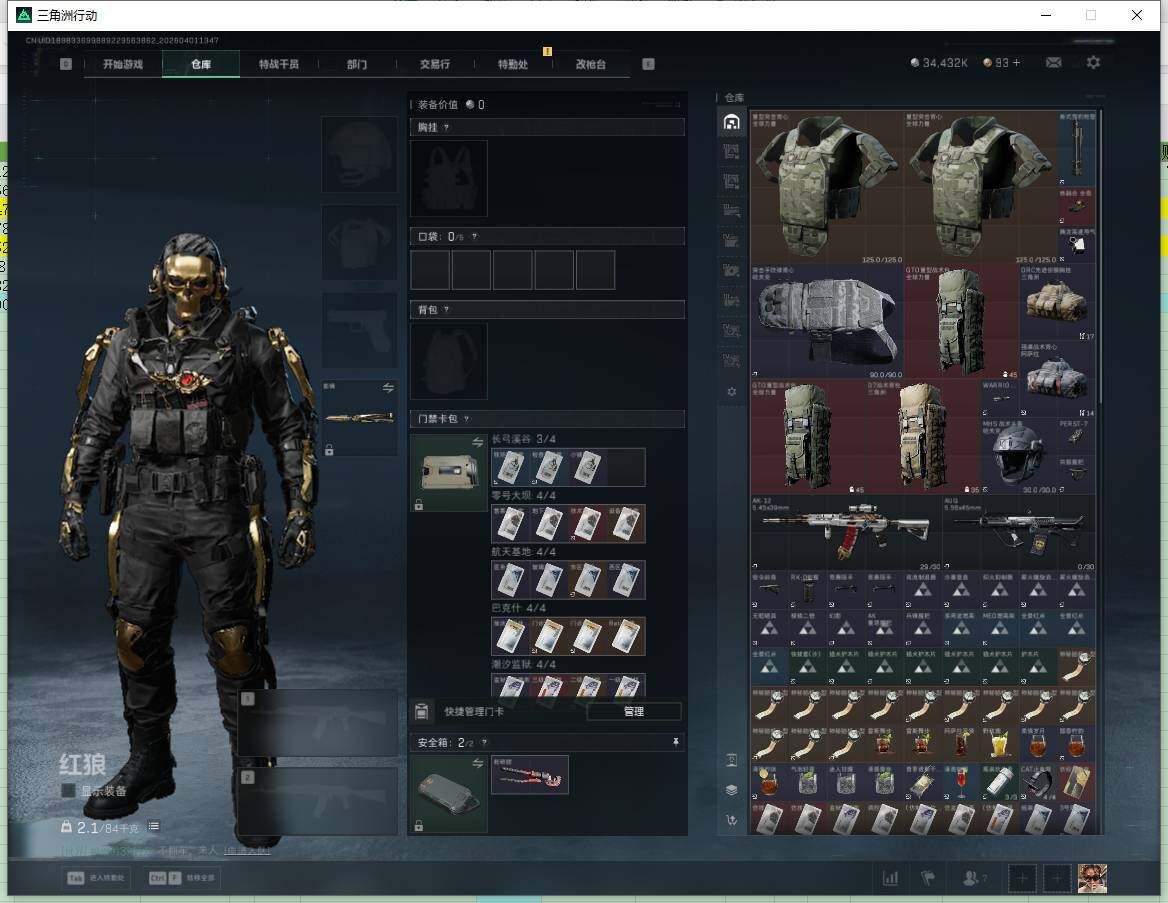Viewport: 1168px width, 903px height.
Task: Open warehouse sidebar settings gear
Action: tap(731, 392)
